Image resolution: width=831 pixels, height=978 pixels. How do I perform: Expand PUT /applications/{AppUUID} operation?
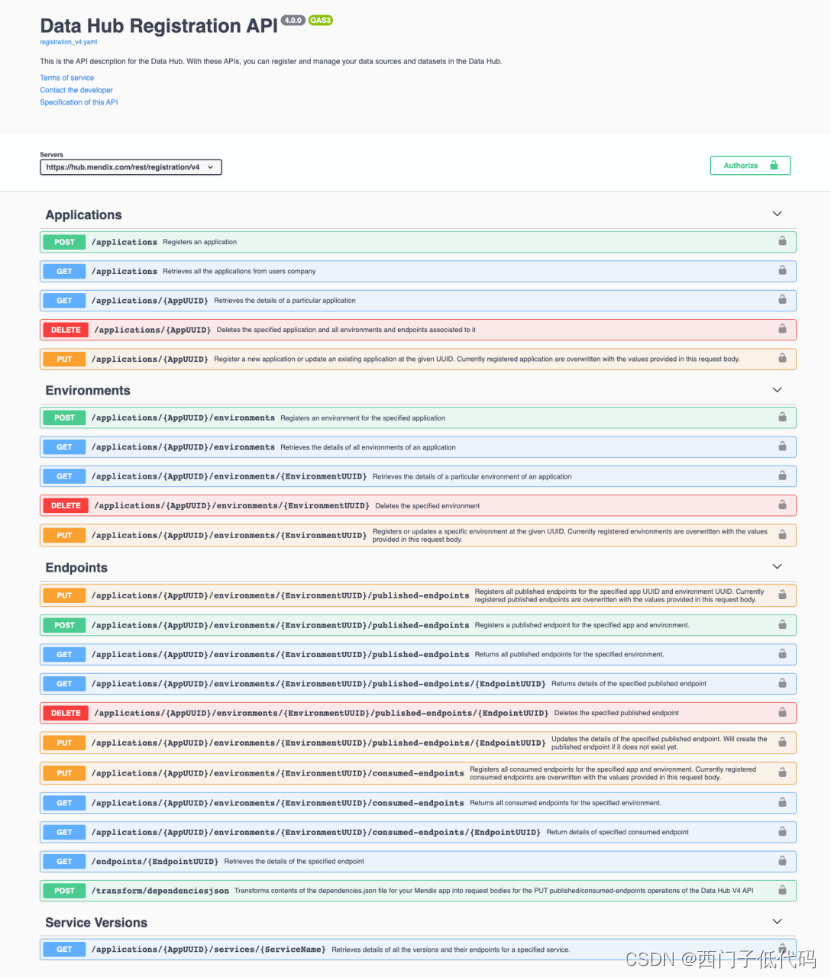[418, 359]
